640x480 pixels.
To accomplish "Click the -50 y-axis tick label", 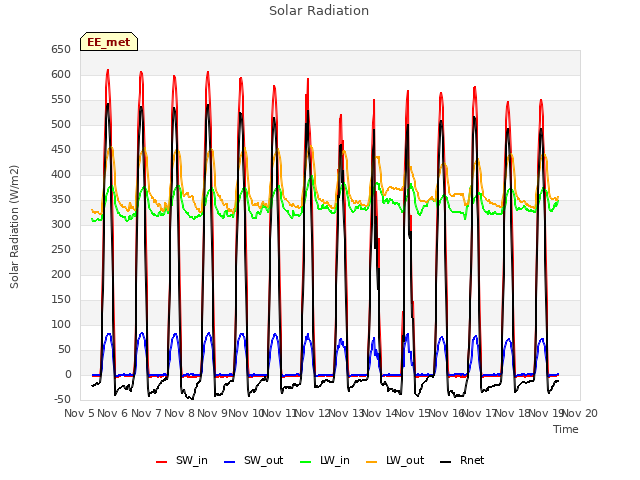I will click(62, 400).
